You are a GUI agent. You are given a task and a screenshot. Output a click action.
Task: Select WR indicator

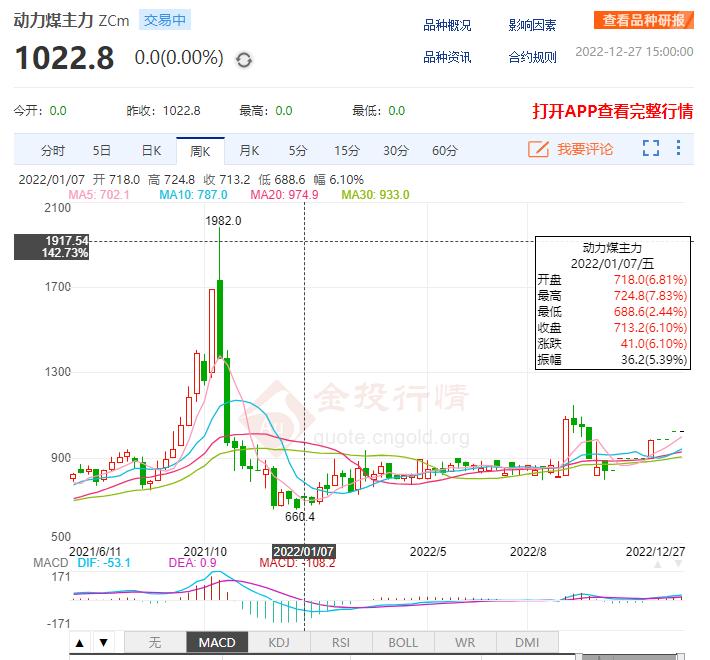pos(465,642)
